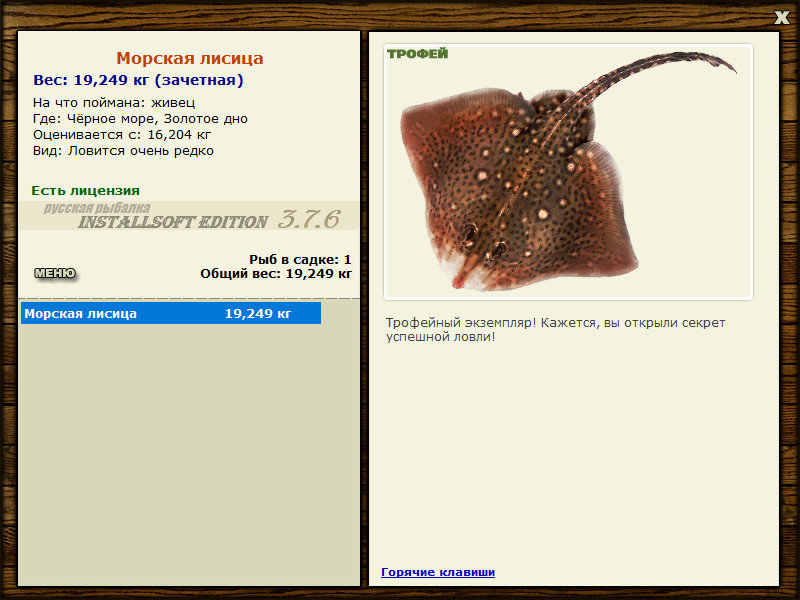
Task: Click the 3.7.6 version number graphic
Action: (x=309, y=219)
